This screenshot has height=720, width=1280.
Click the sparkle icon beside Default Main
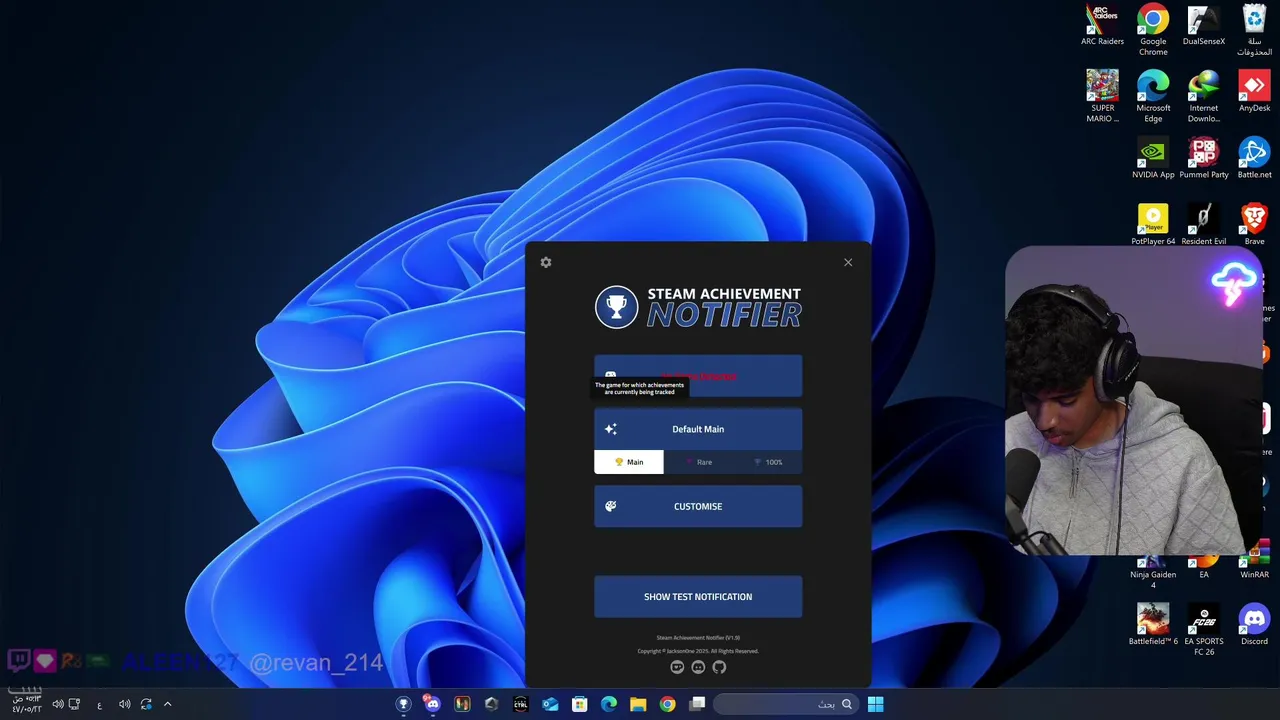coord(611,429)
